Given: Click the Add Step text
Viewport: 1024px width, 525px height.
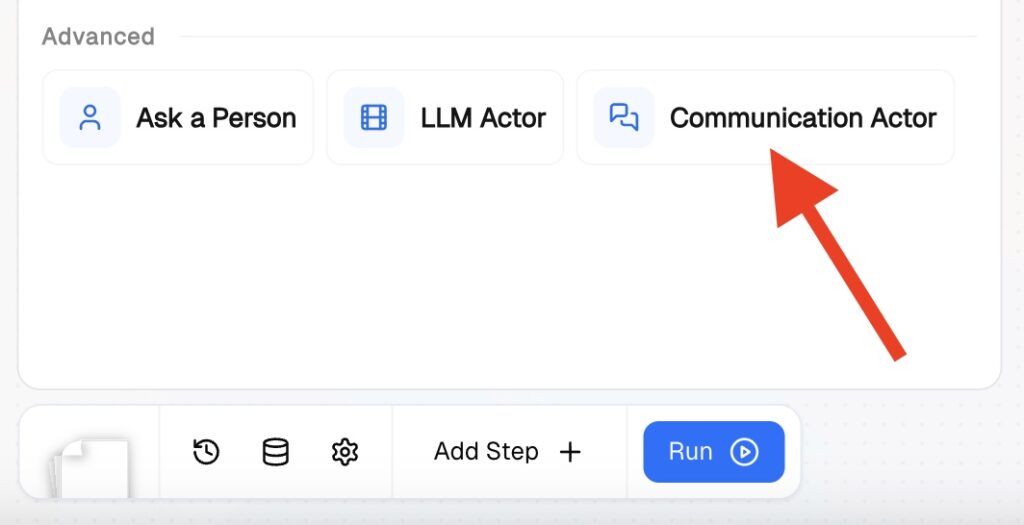Looking at the screenshot, I should 486,452.
